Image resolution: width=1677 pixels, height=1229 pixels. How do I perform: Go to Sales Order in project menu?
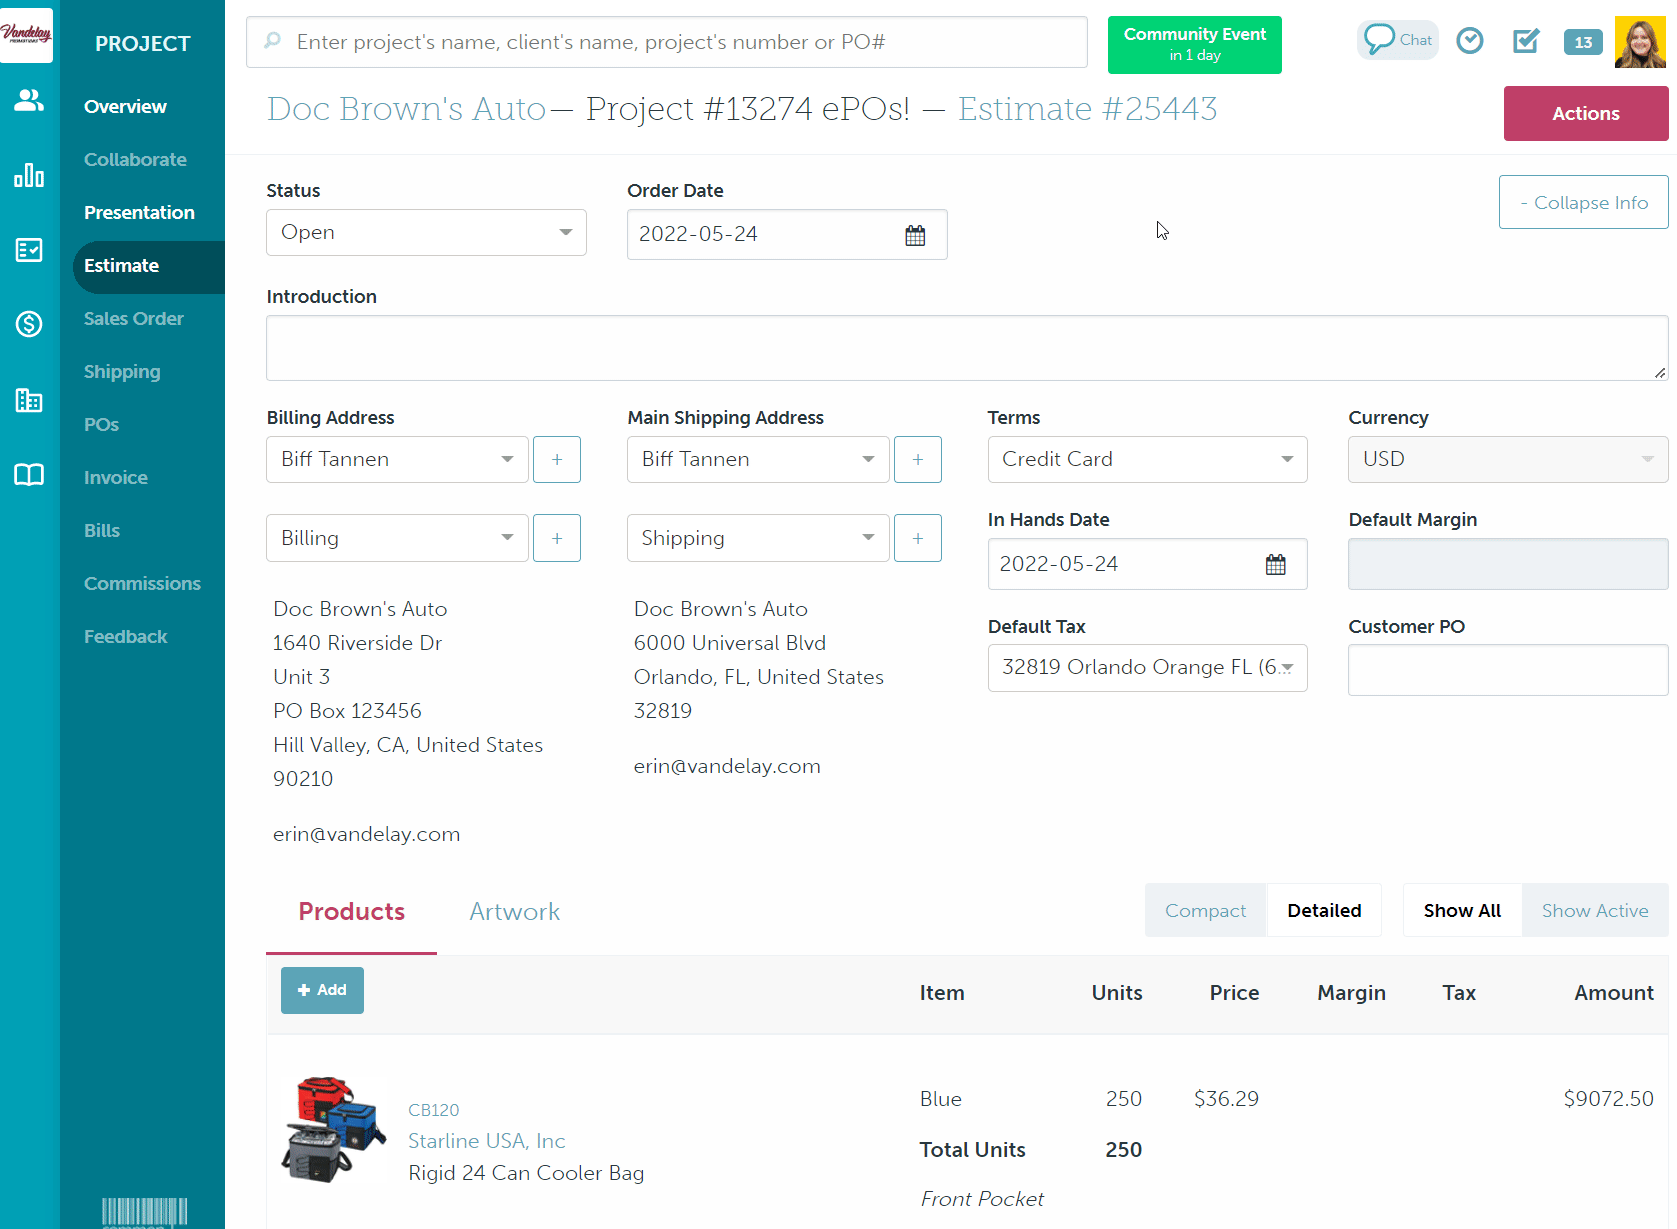tap(134, 319)
